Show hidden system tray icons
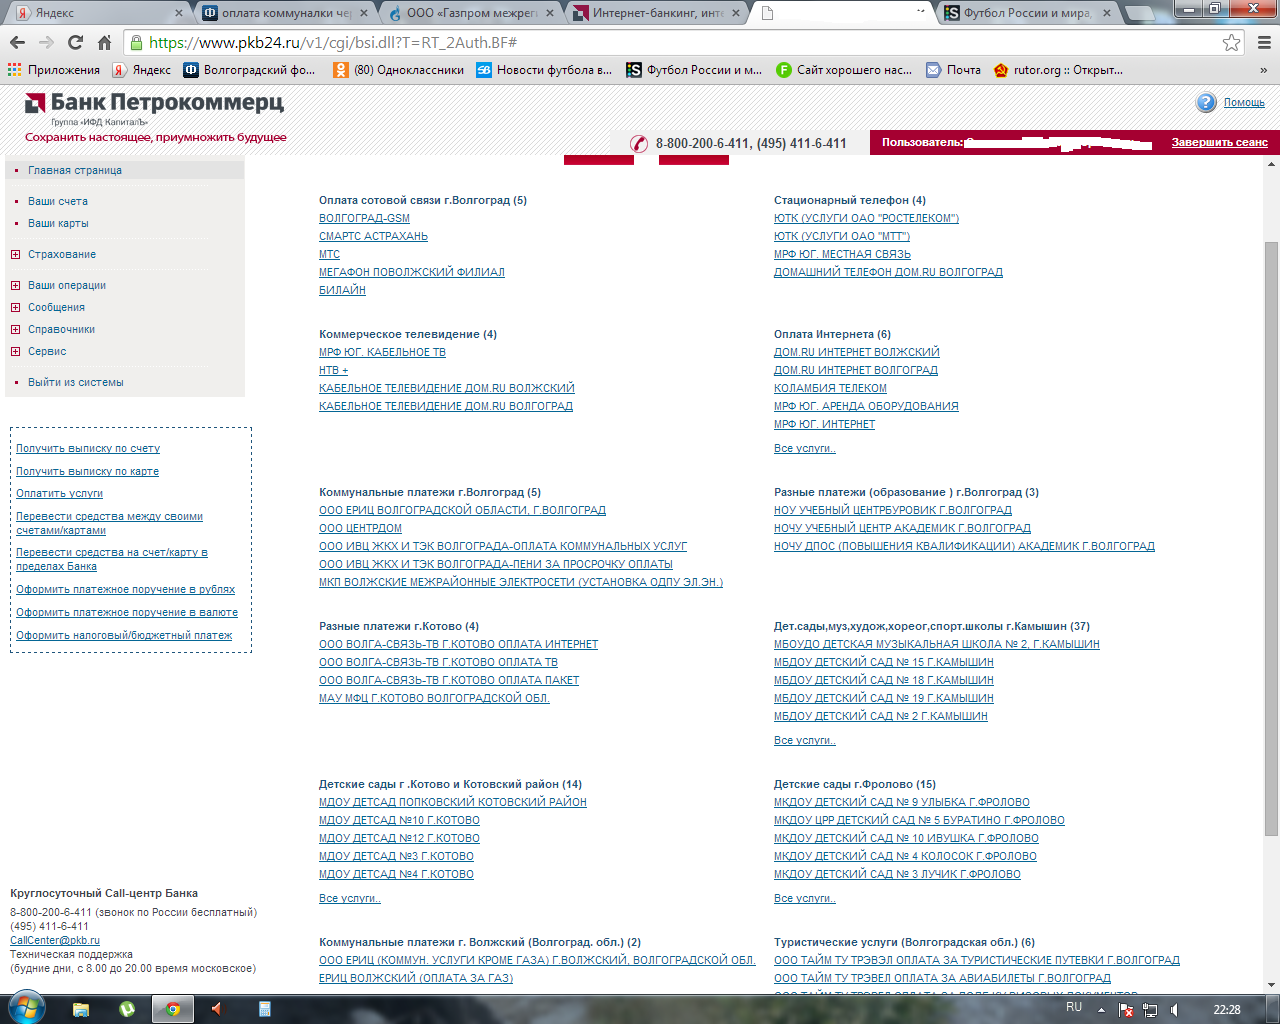The image size is (1280, 1024). coord(1102,1010)
